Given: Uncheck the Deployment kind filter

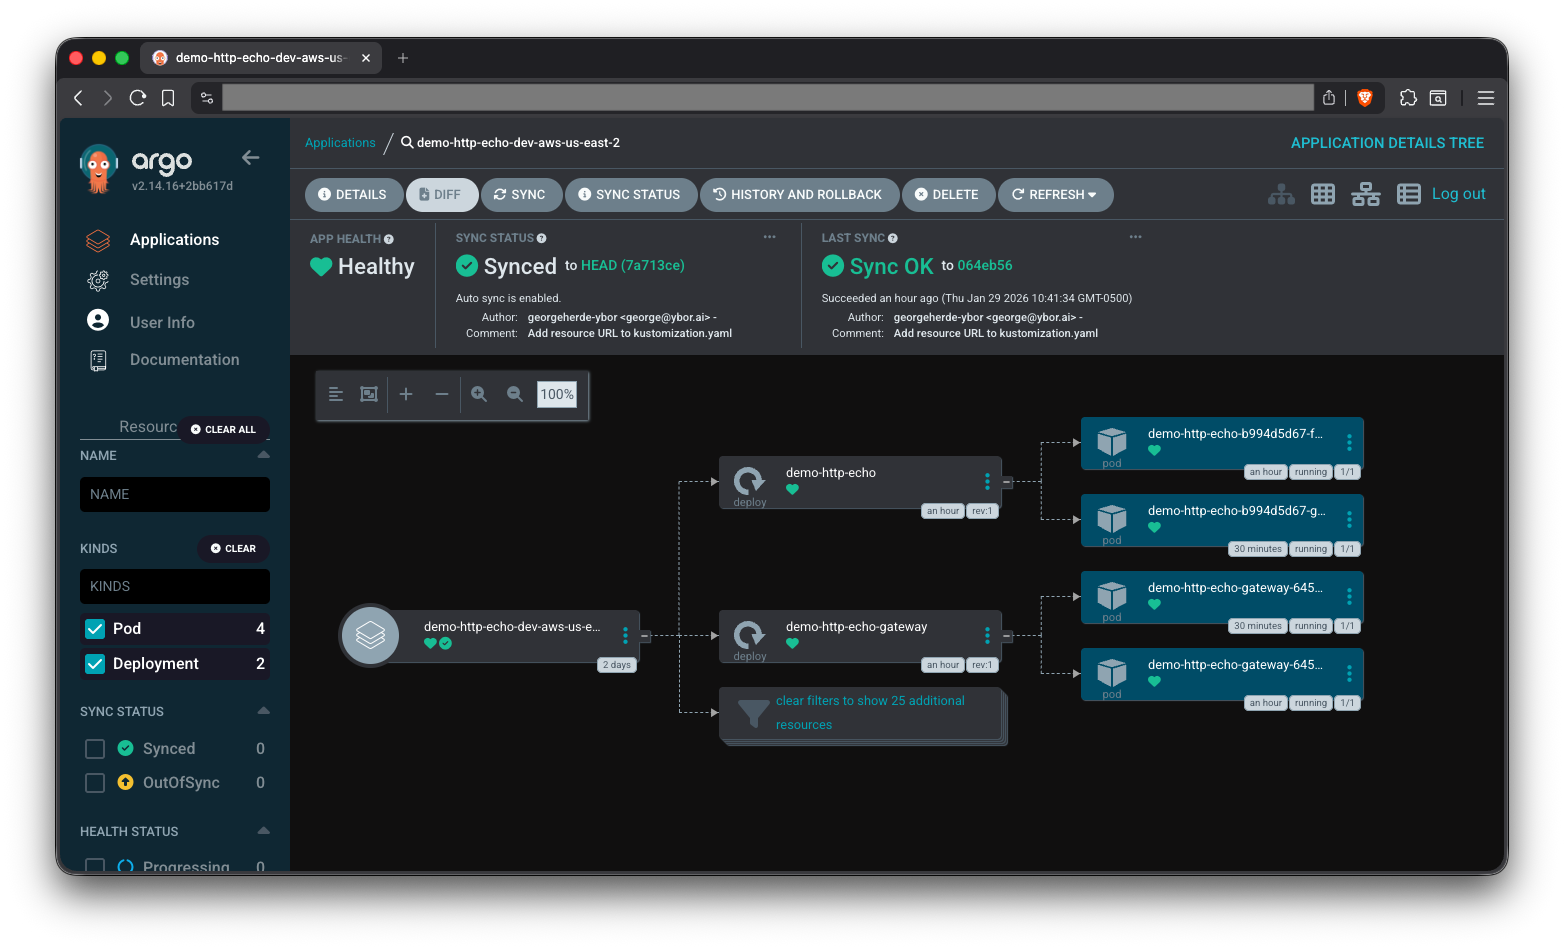Looking at the screenshot, I should [96, 664].
